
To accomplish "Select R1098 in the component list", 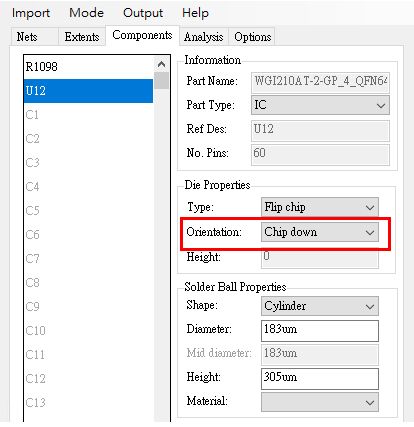I will coord(88,67).
